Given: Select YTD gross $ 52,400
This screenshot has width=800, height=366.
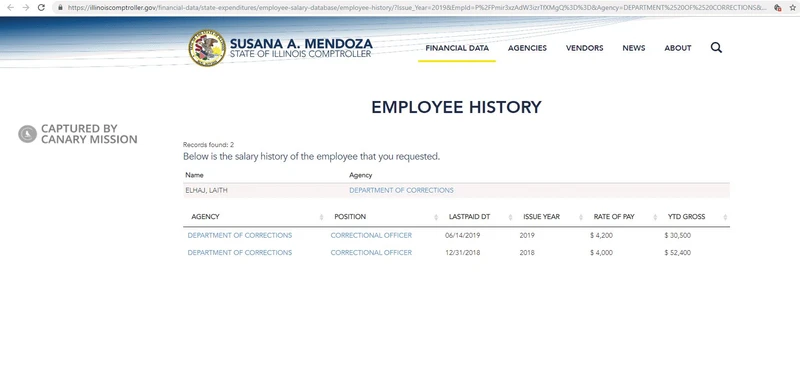Looking at the screenshot, I should [x=678, y=253].
